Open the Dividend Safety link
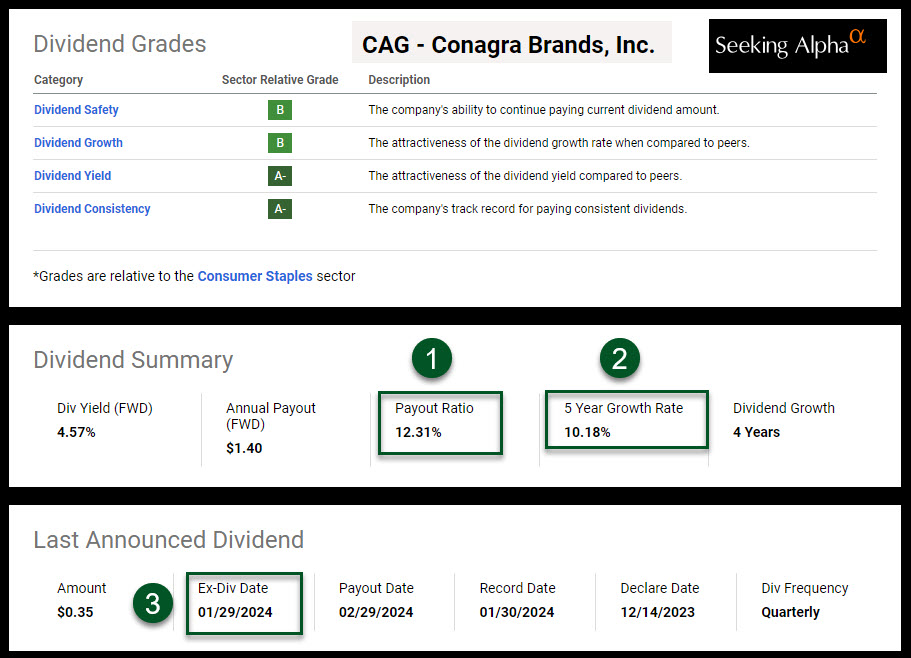Viewport: 911px width, 658px height. (x=76, y=110)
